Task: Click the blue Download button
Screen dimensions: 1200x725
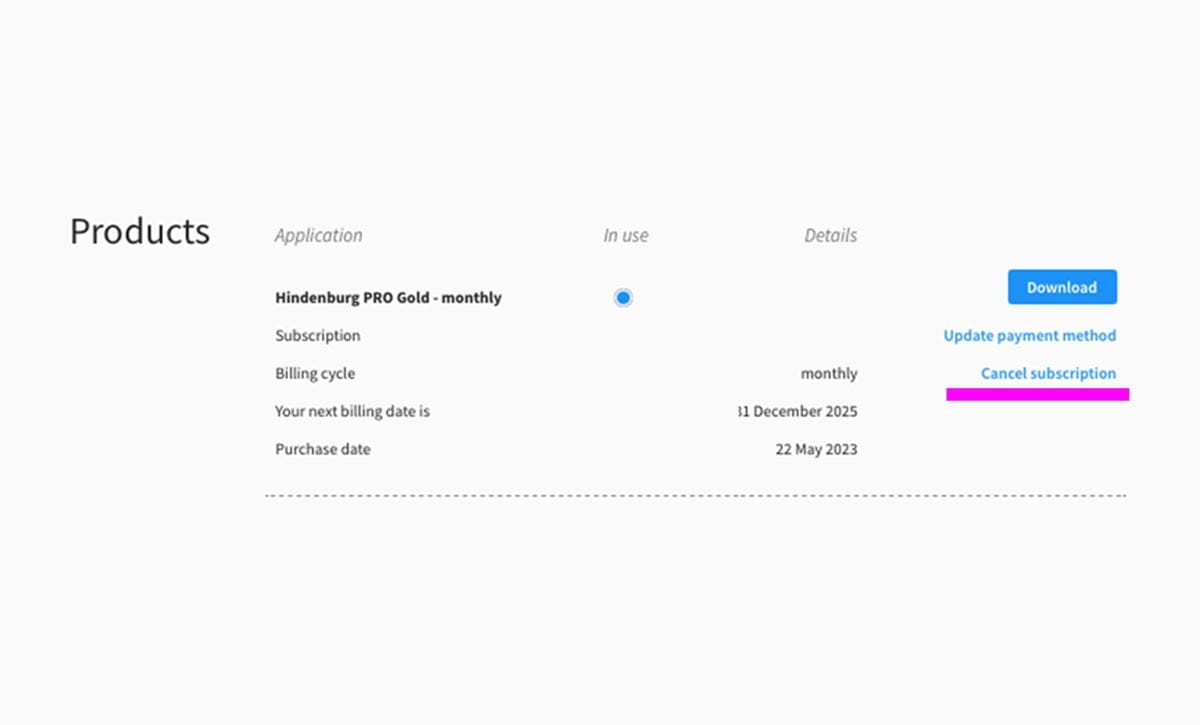Action: tap(1062, 287)
